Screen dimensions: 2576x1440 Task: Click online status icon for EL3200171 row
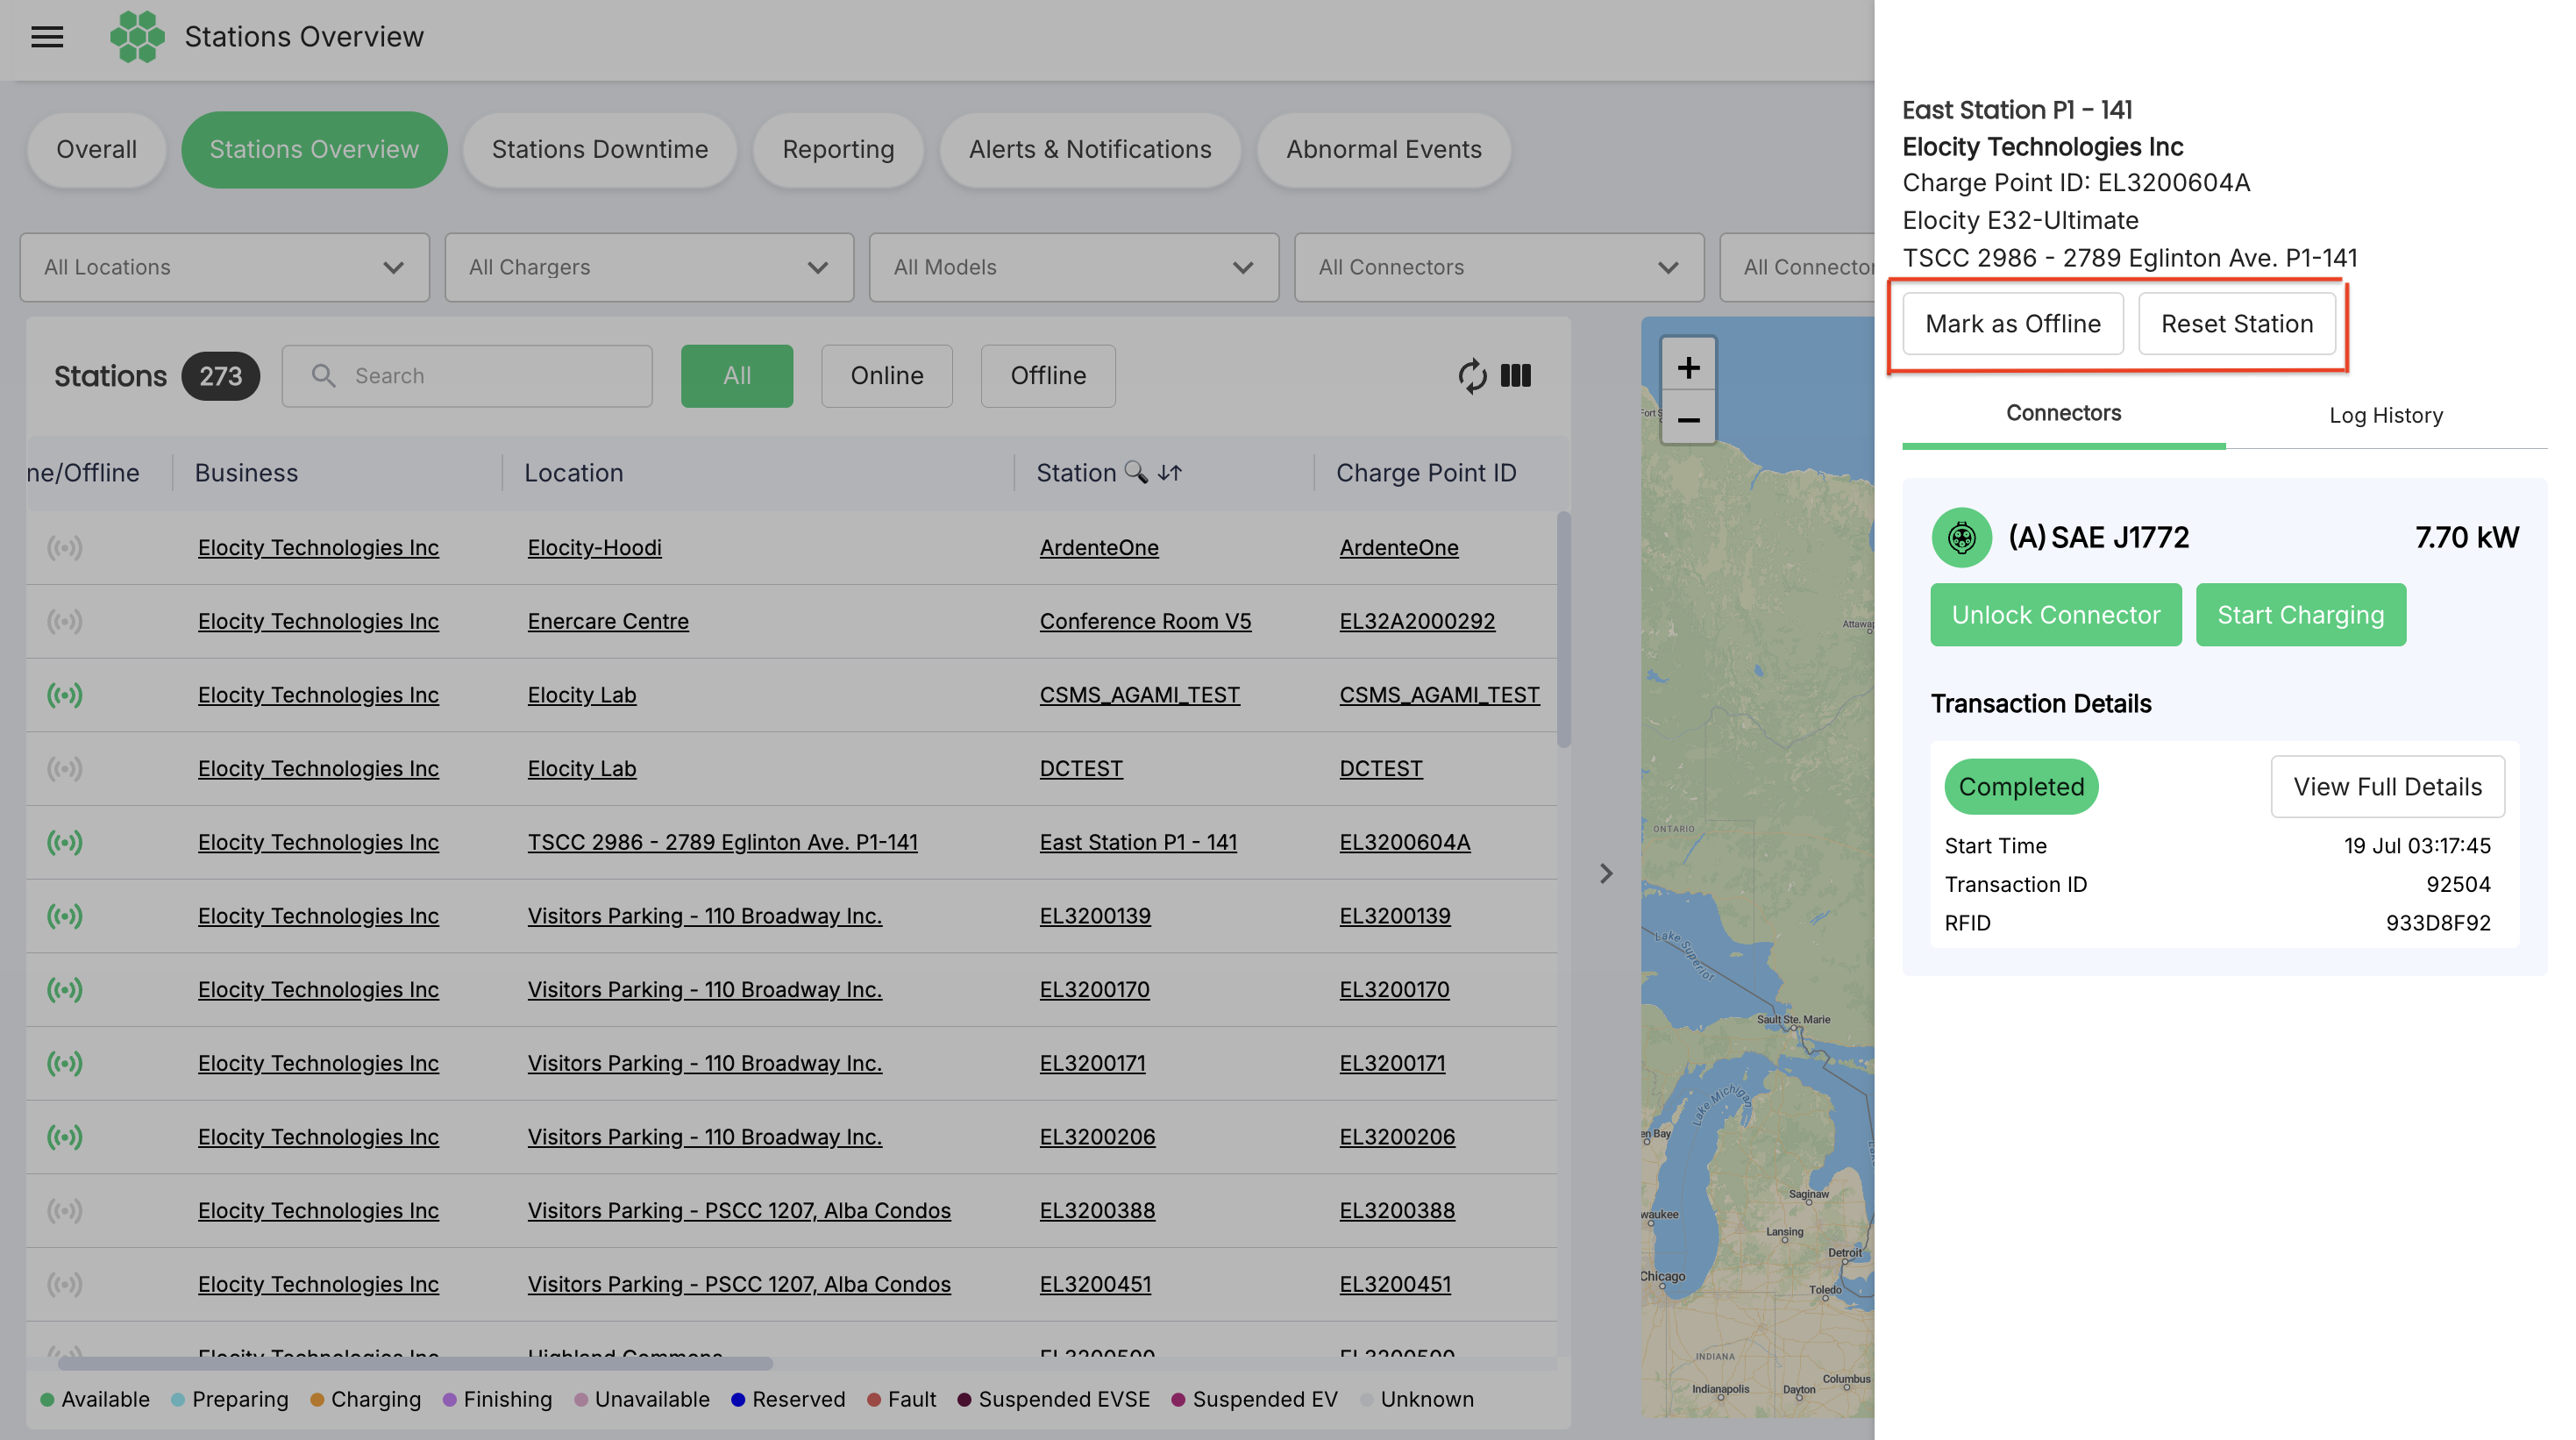tap(65, 1064)
